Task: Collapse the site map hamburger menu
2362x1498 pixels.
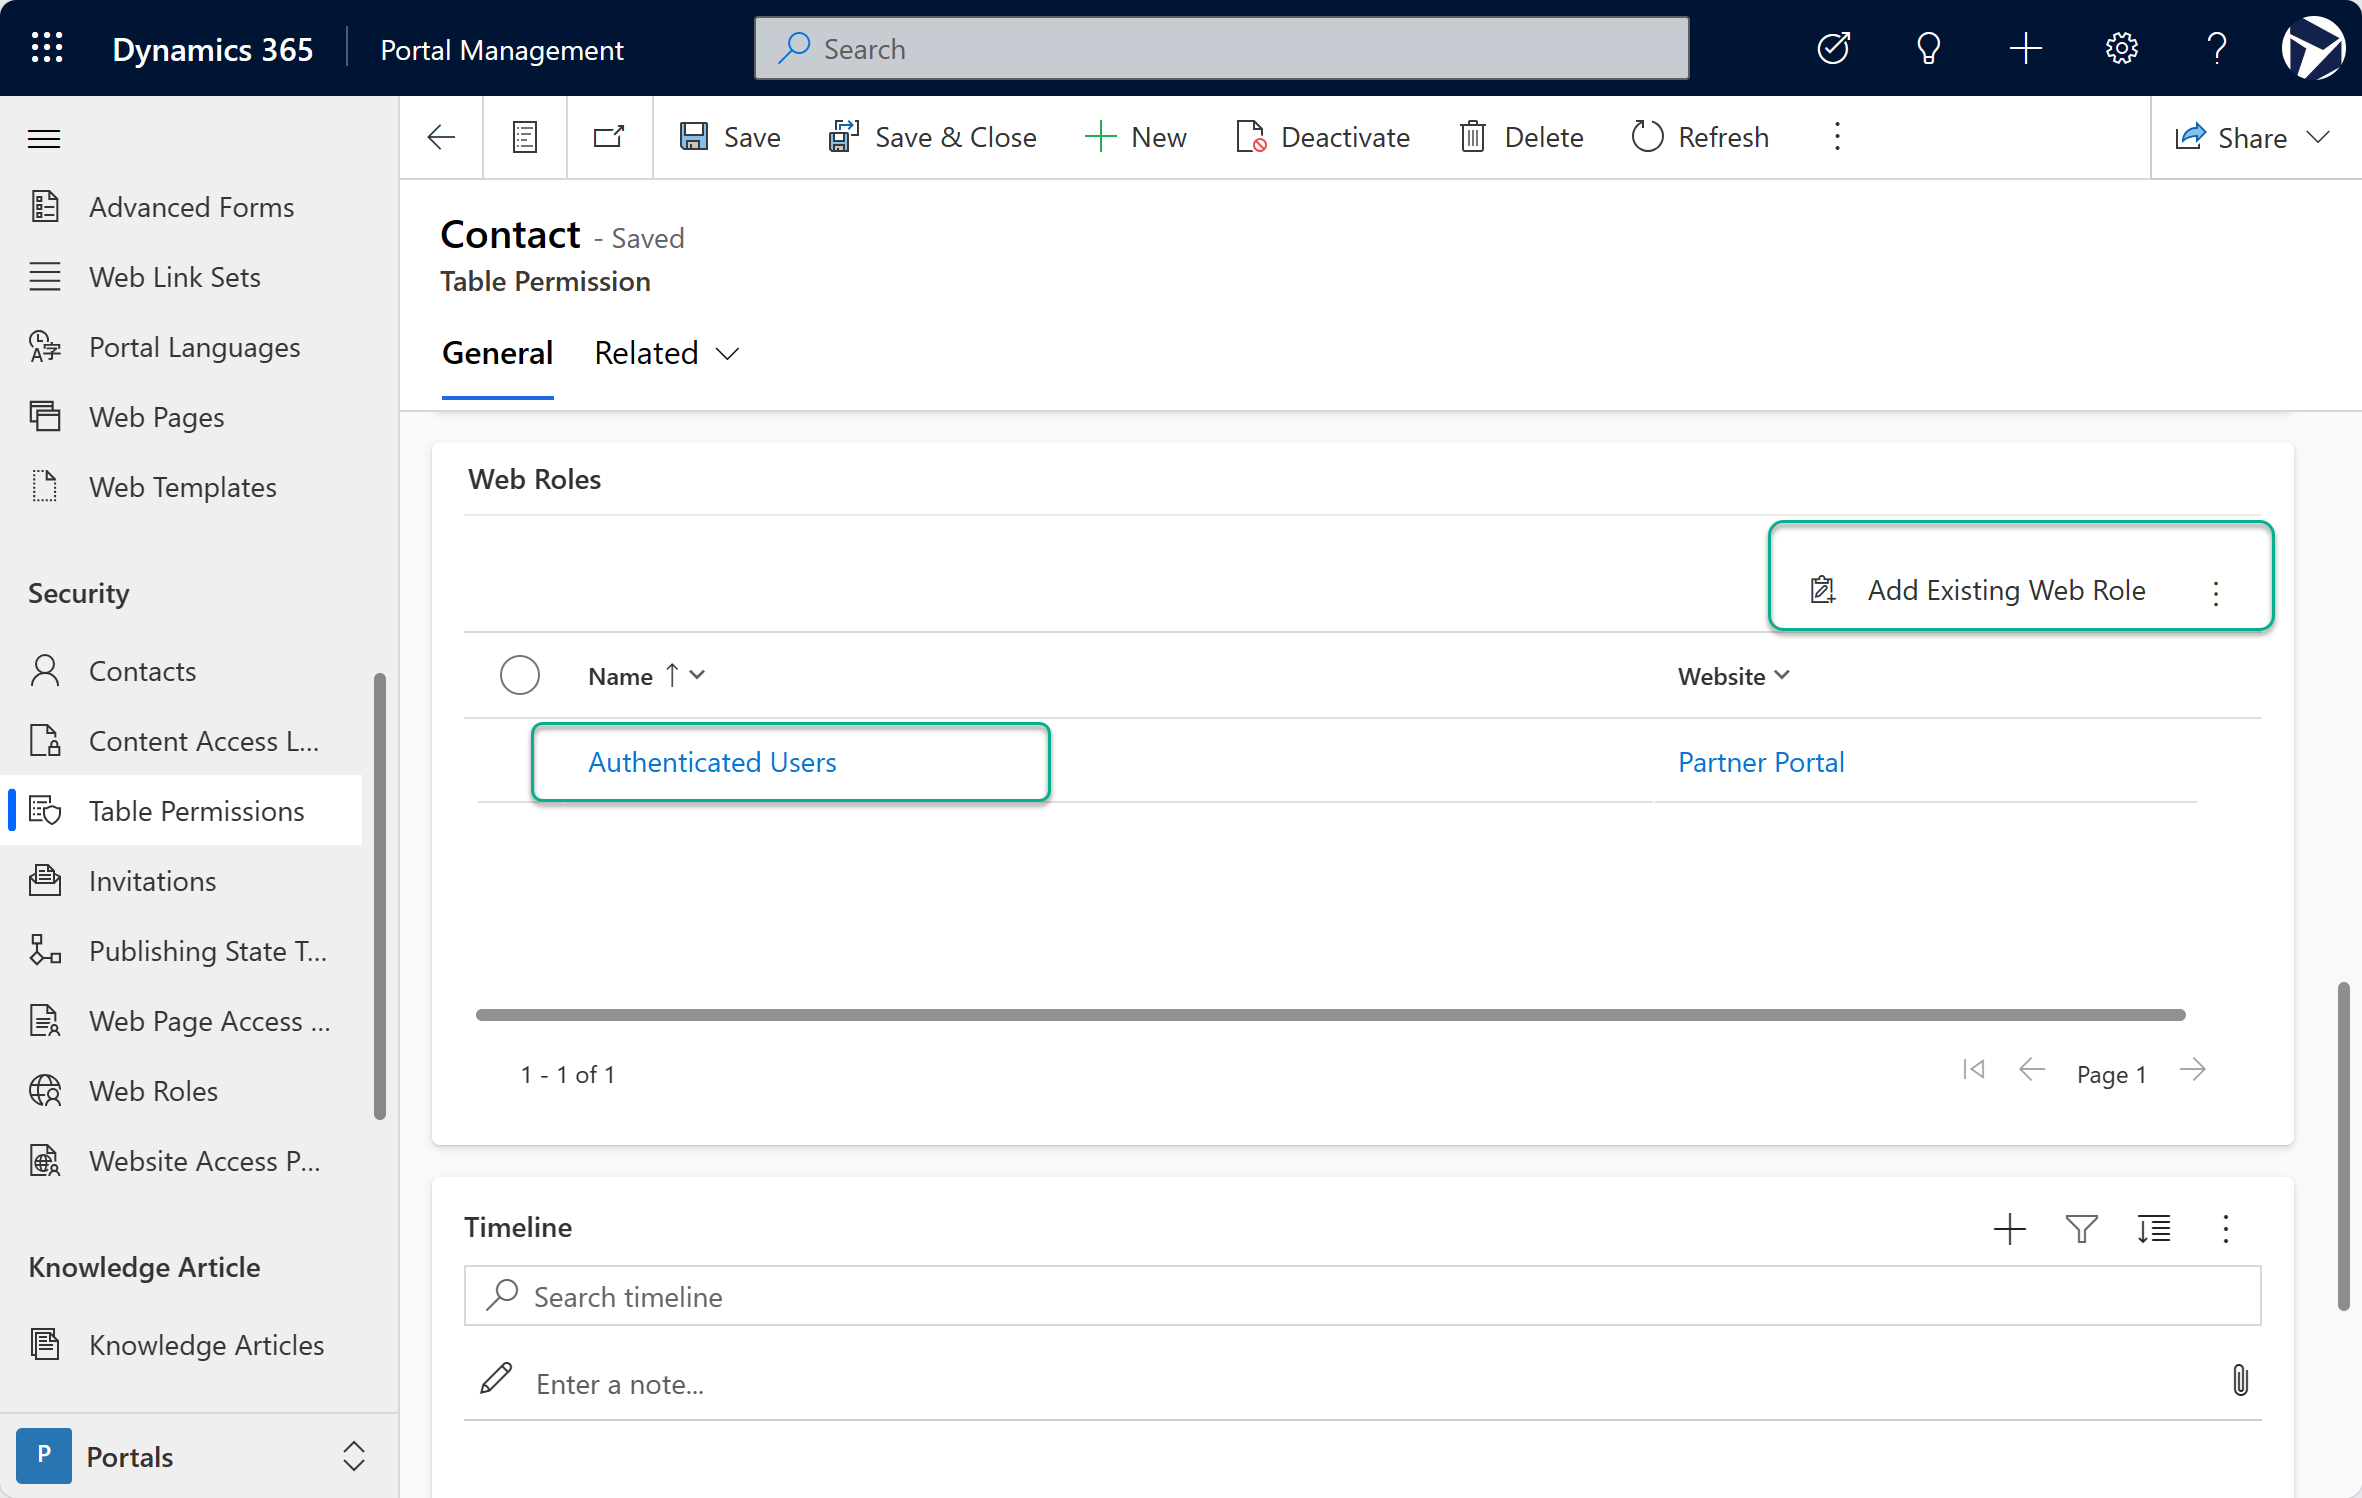Action: coord(44,138)
